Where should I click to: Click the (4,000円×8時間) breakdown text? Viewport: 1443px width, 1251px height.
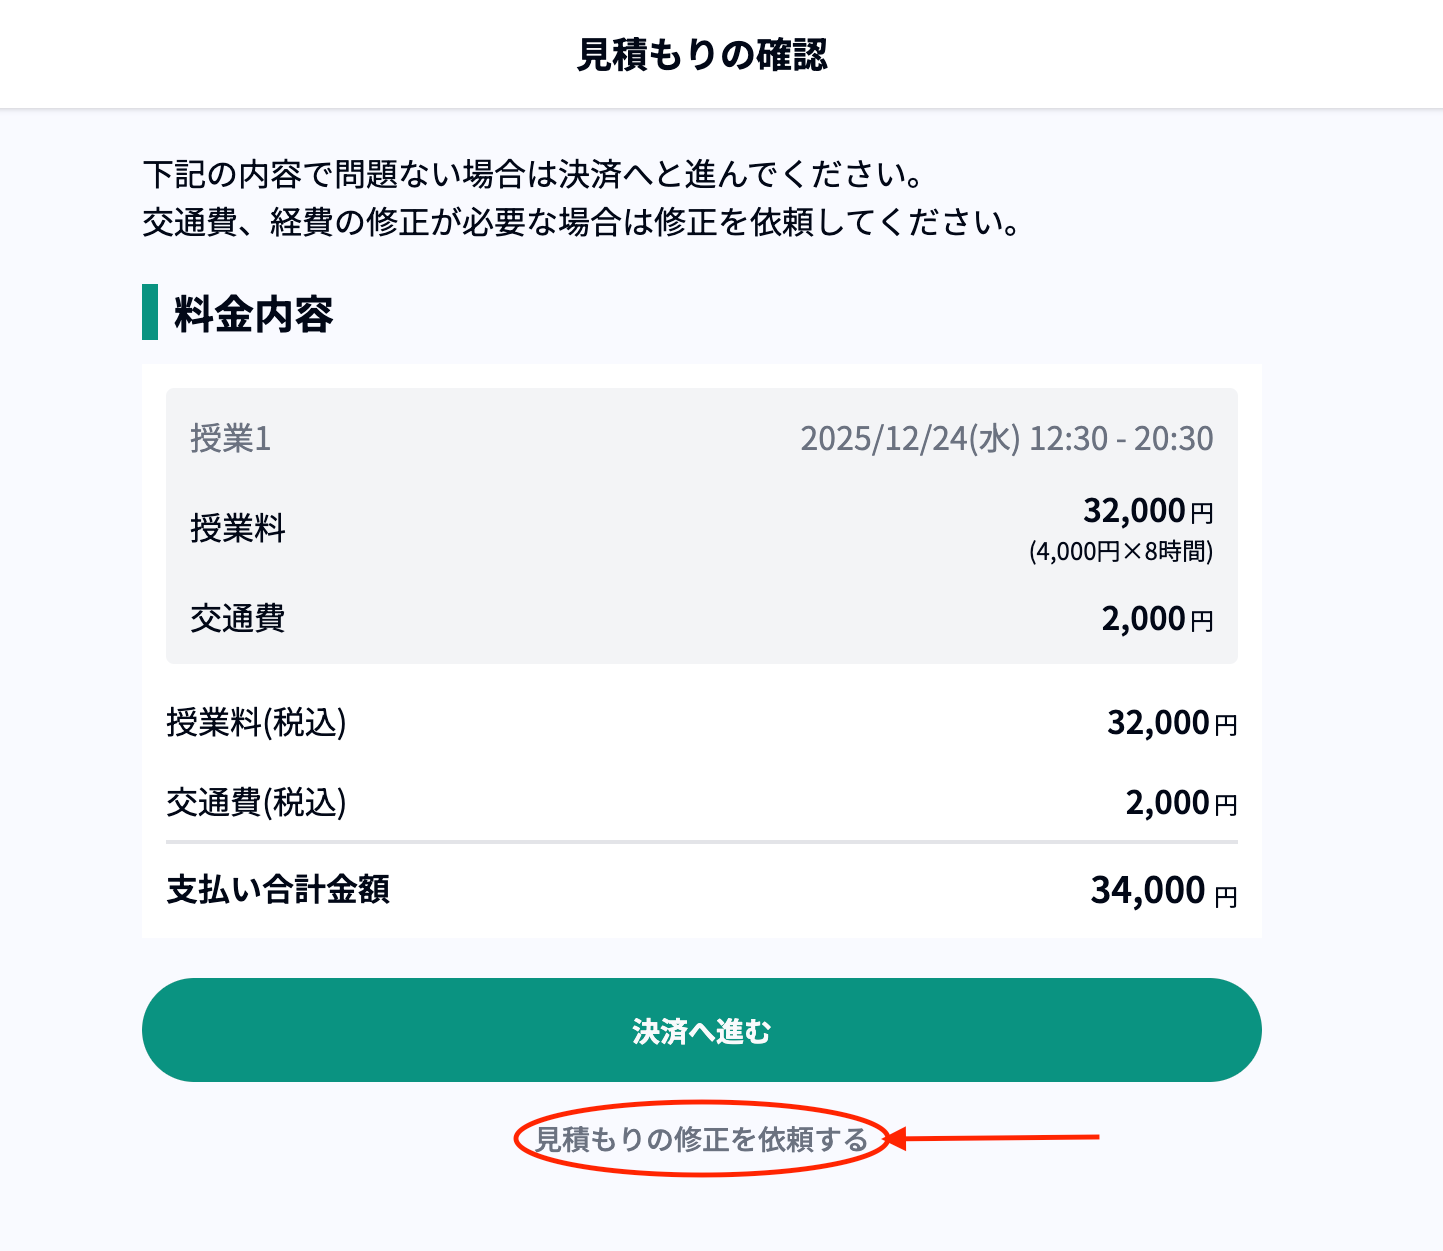1120,552
